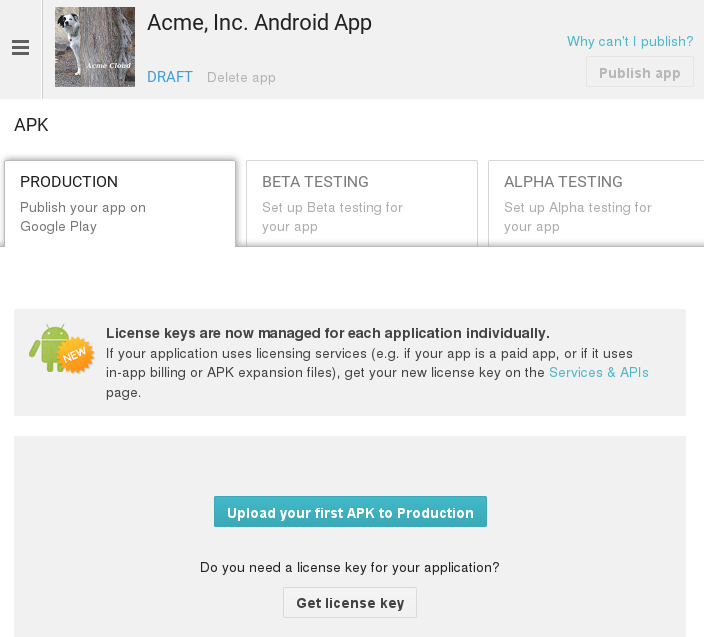
Task: Delete the app via Delete app link
Action: point(241,77)
